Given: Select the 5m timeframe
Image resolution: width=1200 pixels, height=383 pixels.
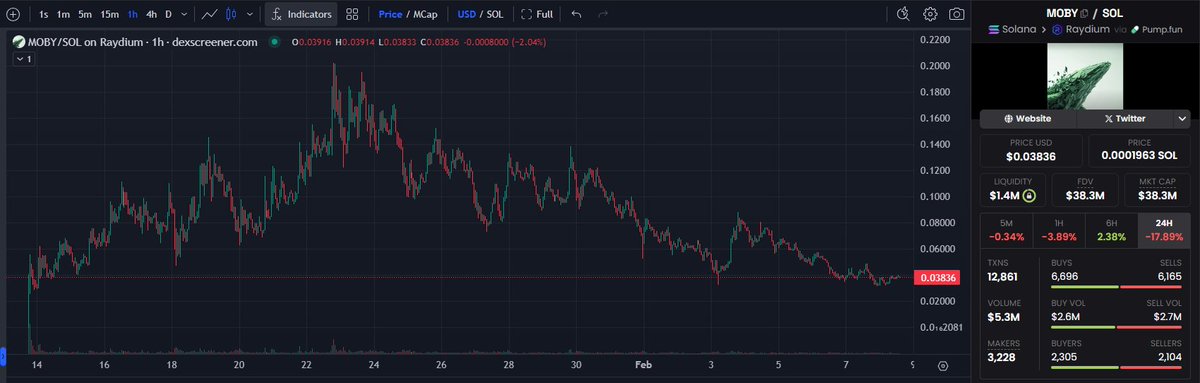Looking at the screenshot, I should click(x=85, y=14).
